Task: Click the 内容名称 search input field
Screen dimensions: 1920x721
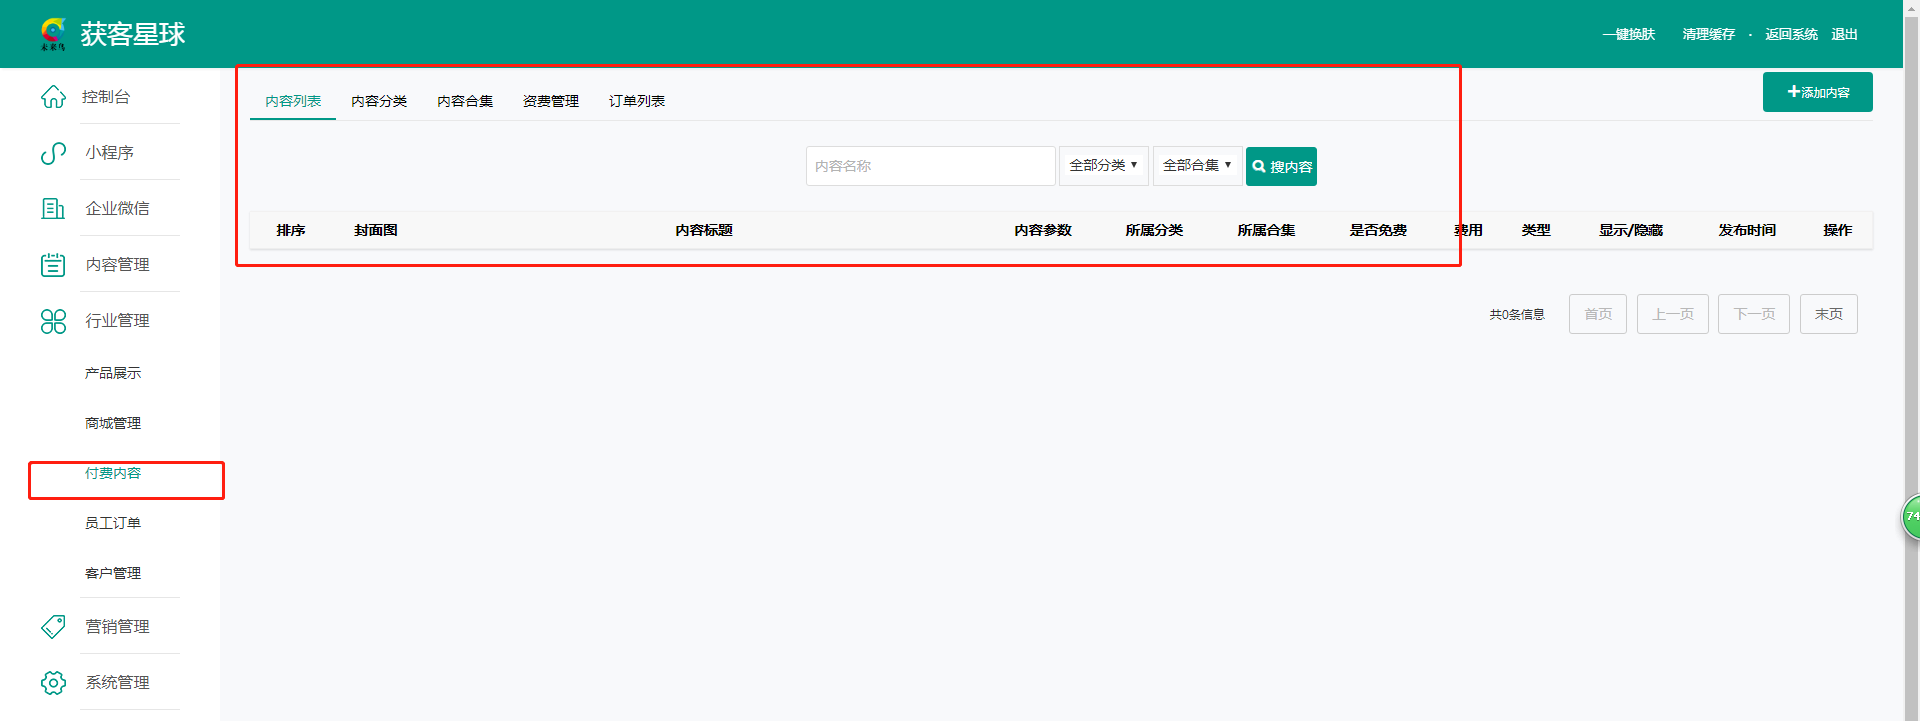Action: (930, 166)
